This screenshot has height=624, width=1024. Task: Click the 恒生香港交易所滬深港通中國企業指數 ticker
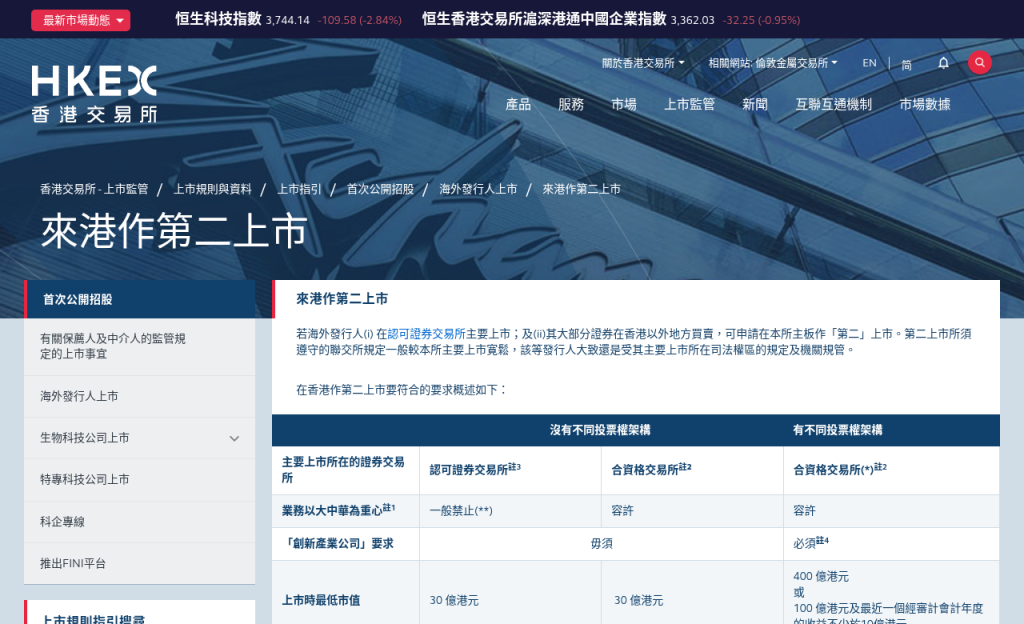pos(611,19)
